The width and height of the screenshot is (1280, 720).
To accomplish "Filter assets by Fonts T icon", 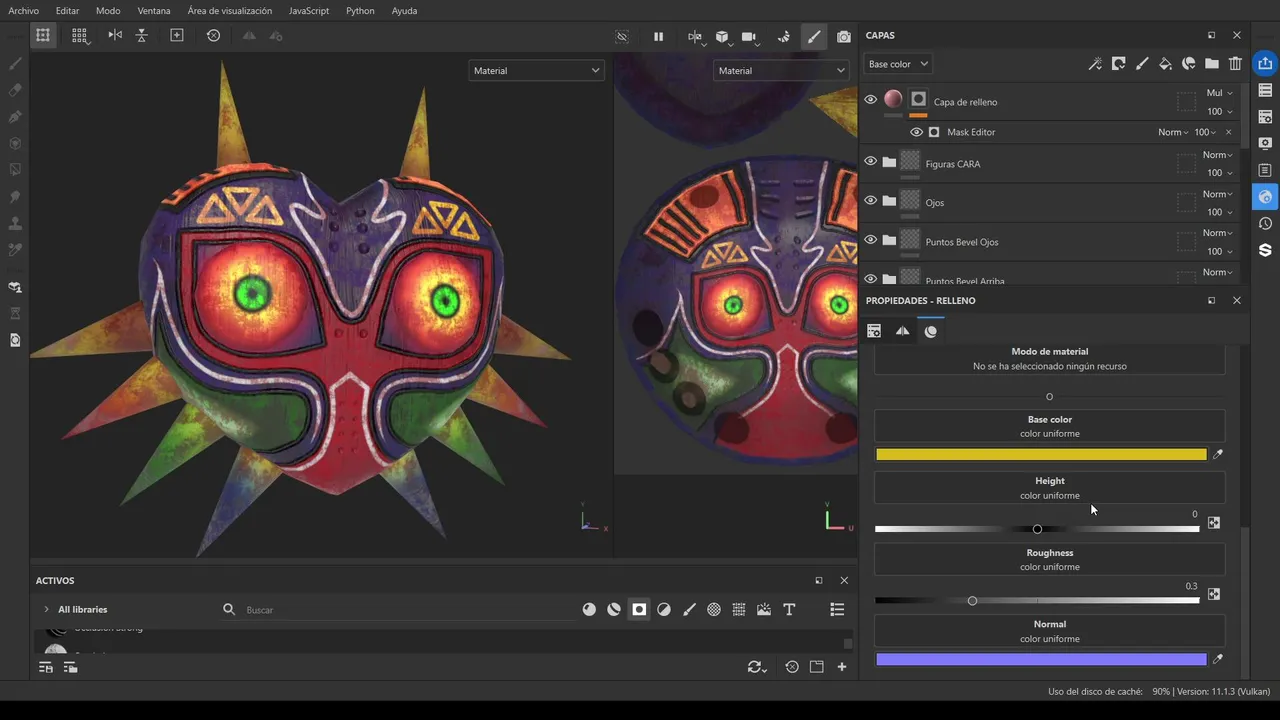I will pos(789,610).
